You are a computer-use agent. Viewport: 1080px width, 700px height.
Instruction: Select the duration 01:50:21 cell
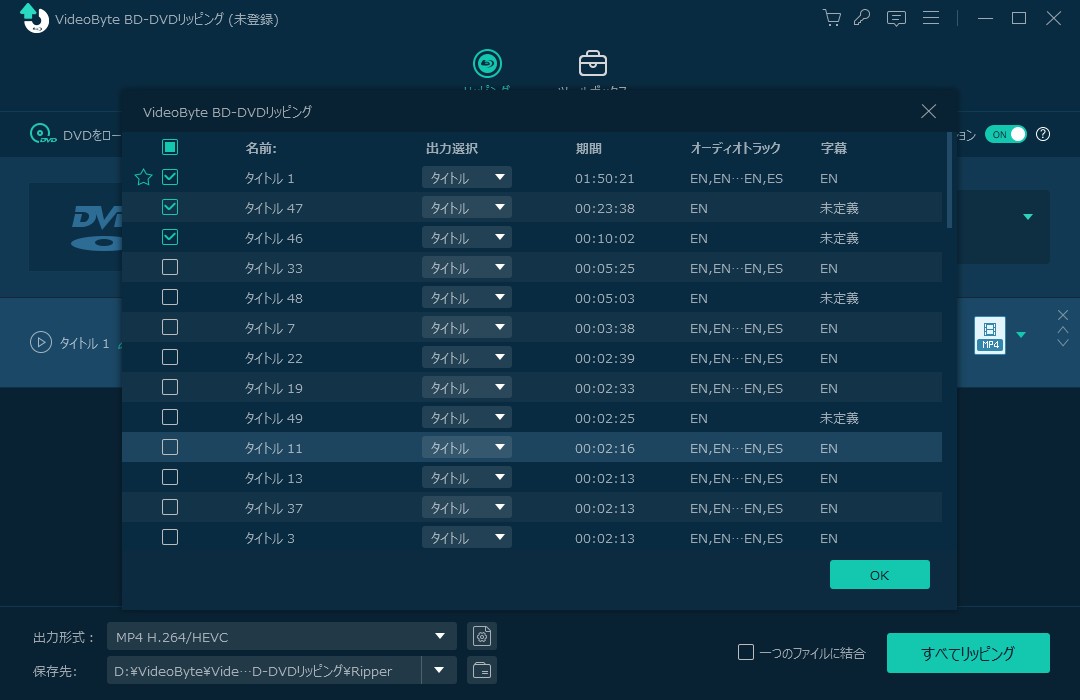click(604, 178)
